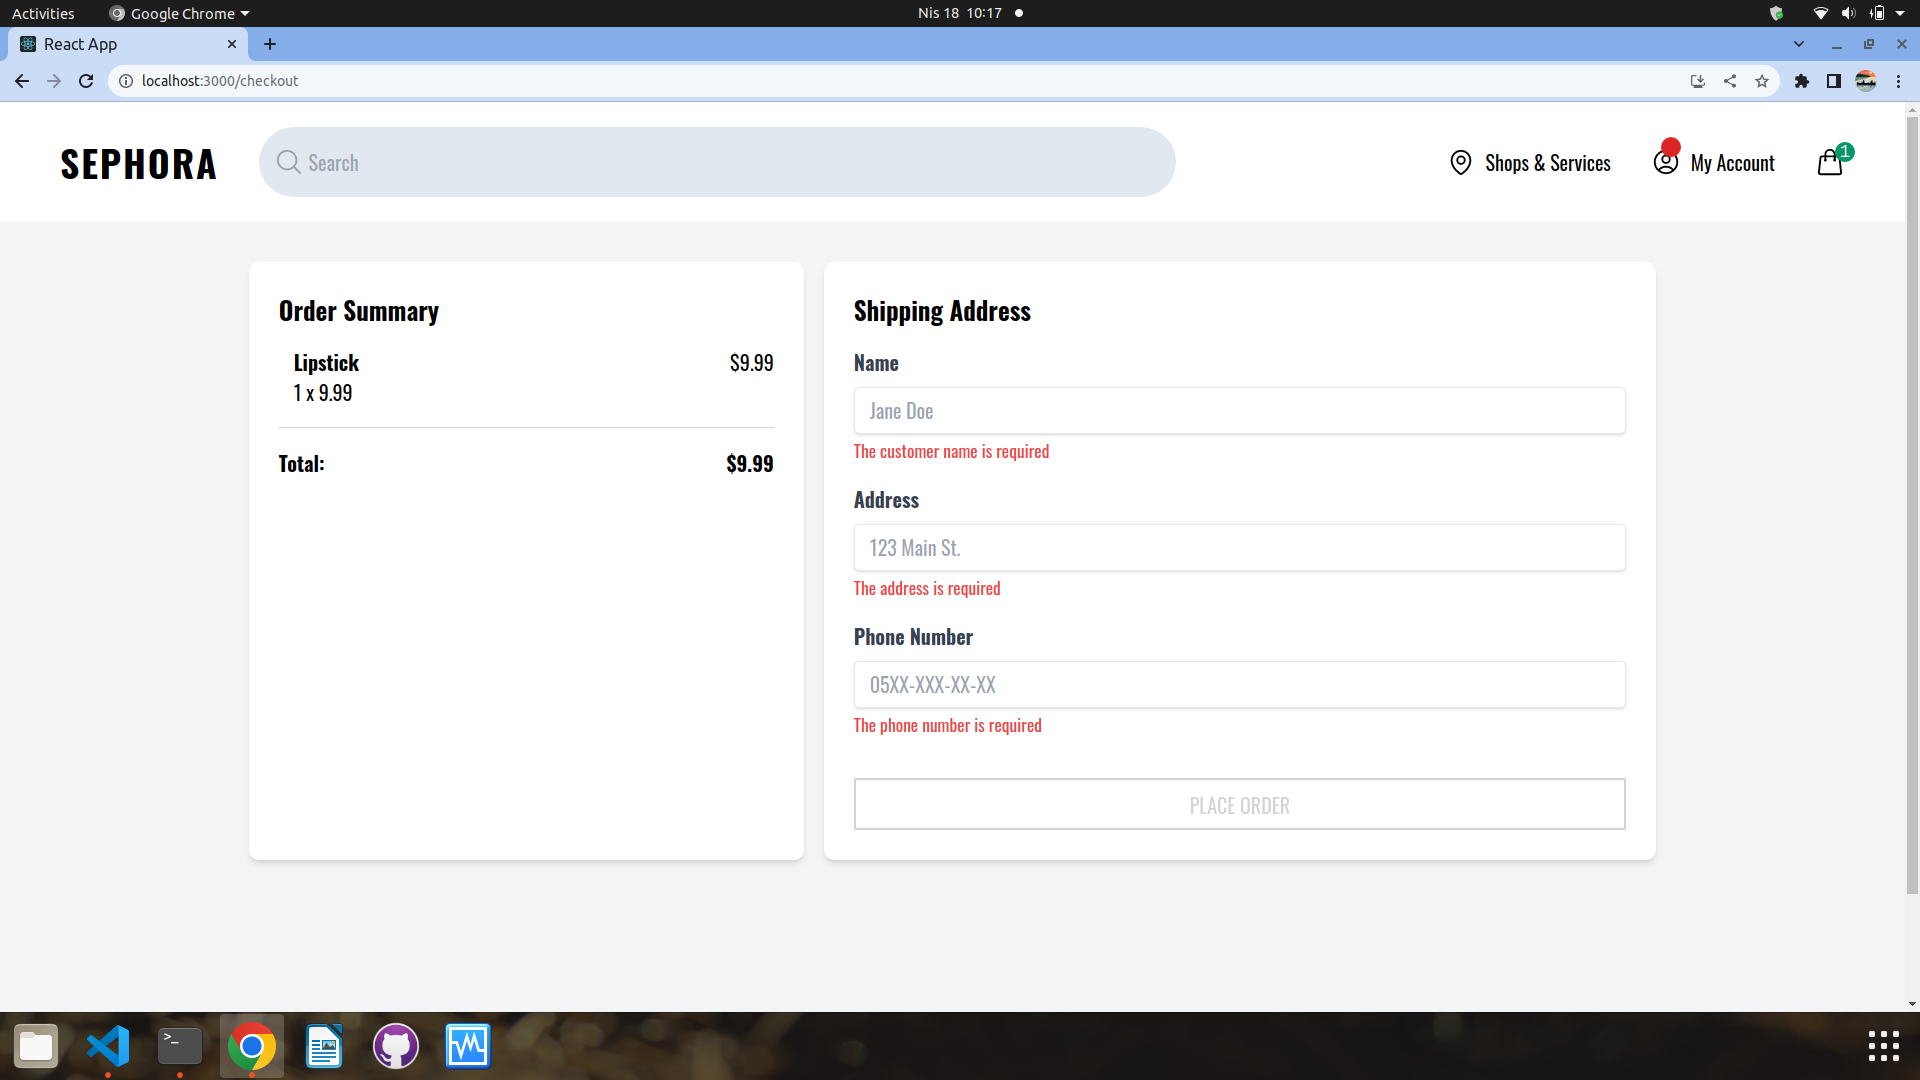Open the browser tab search chevron
This screenshot has width=1920, height=1080.
pyautogui.click(x=1800, y=44)
